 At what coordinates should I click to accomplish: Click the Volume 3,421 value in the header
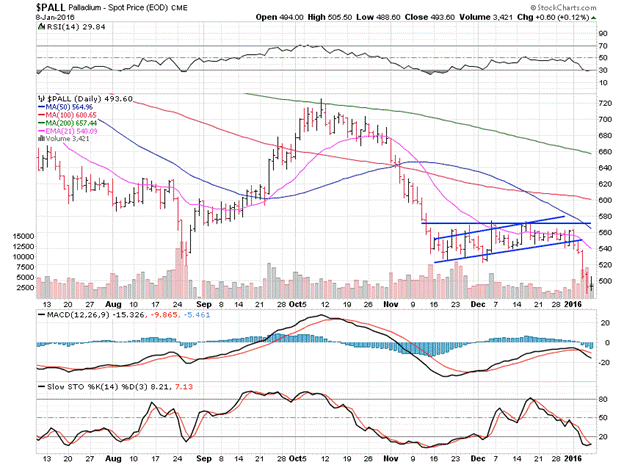486,18
